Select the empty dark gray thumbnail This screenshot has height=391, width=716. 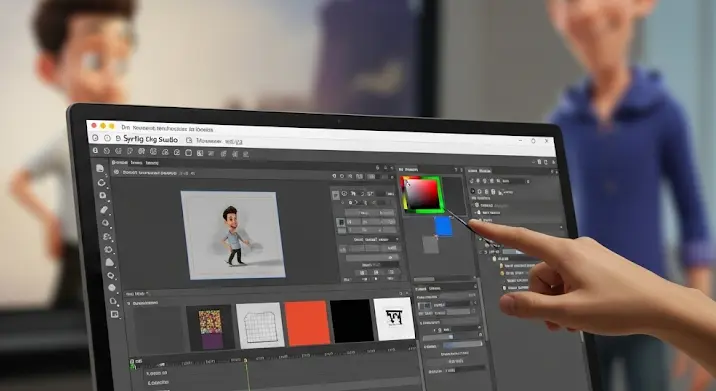pos(158,330)
